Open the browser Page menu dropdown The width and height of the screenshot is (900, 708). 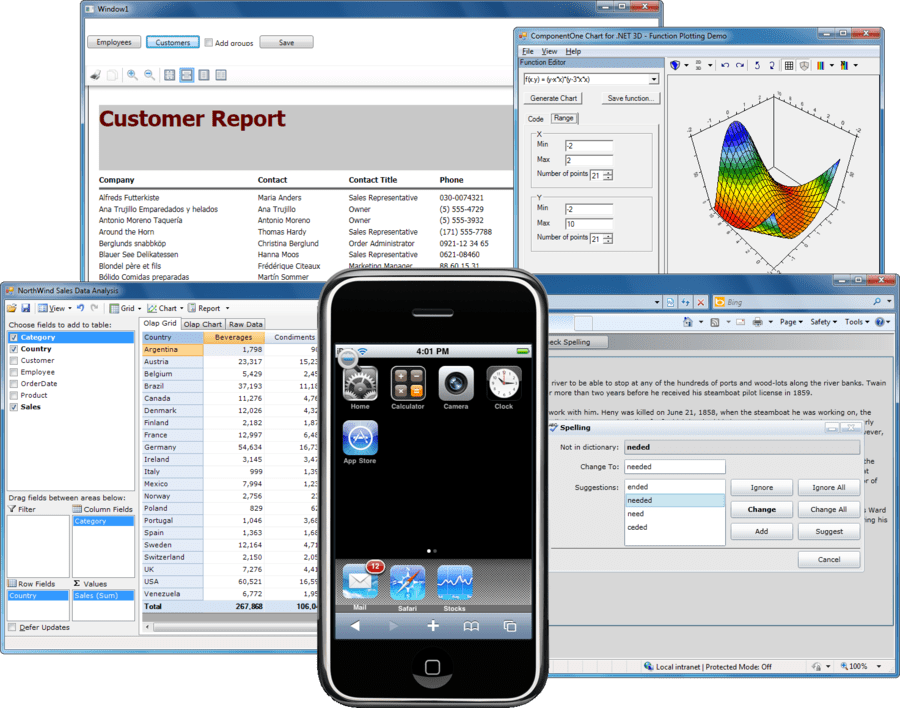pyautogui.click(x=791, y=322)
